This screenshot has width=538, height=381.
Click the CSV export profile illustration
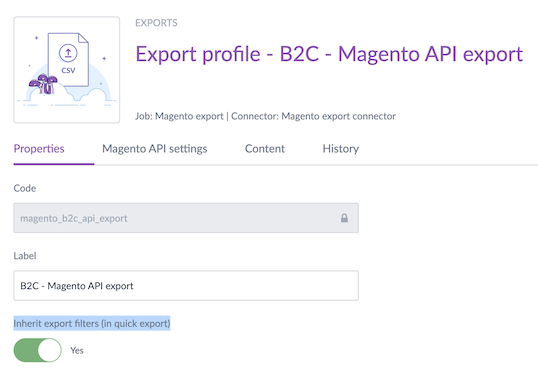(x=67, y=70)
